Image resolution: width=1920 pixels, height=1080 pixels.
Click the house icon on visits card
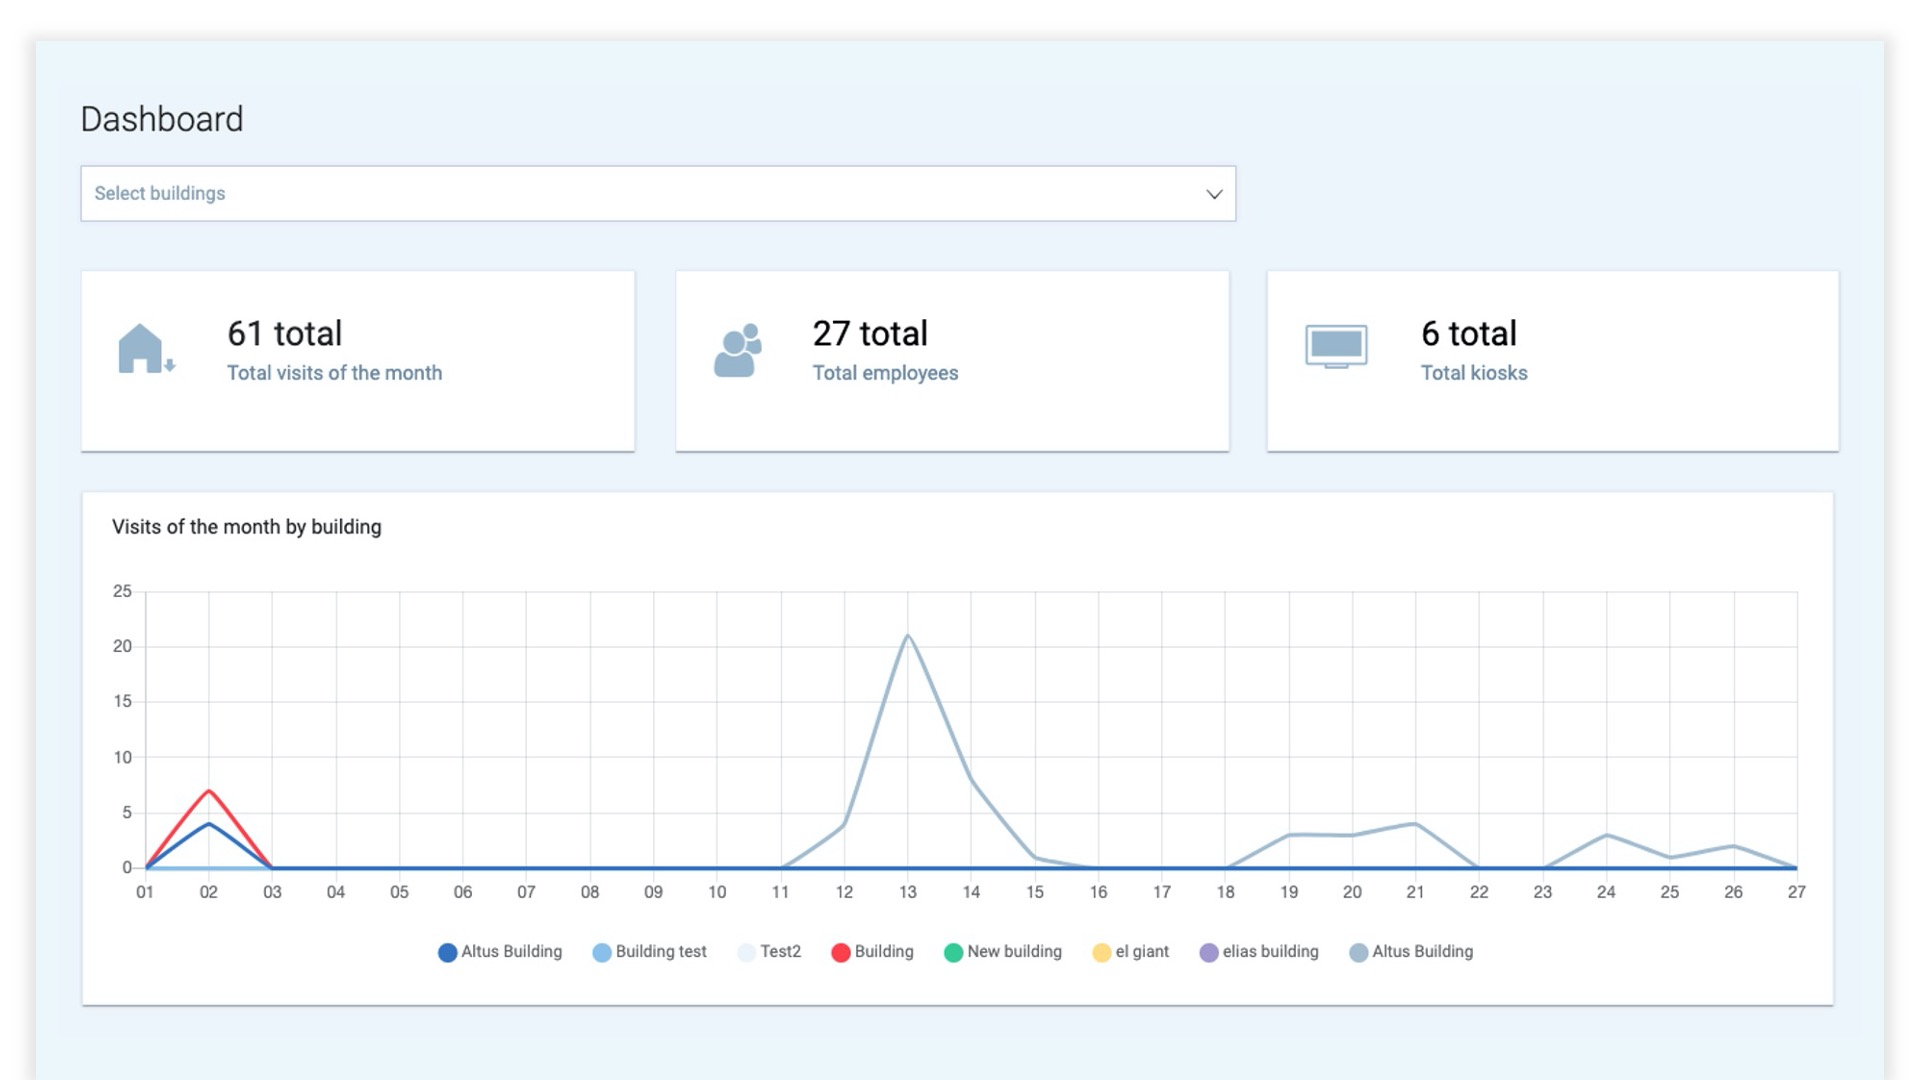coord(143,348)
